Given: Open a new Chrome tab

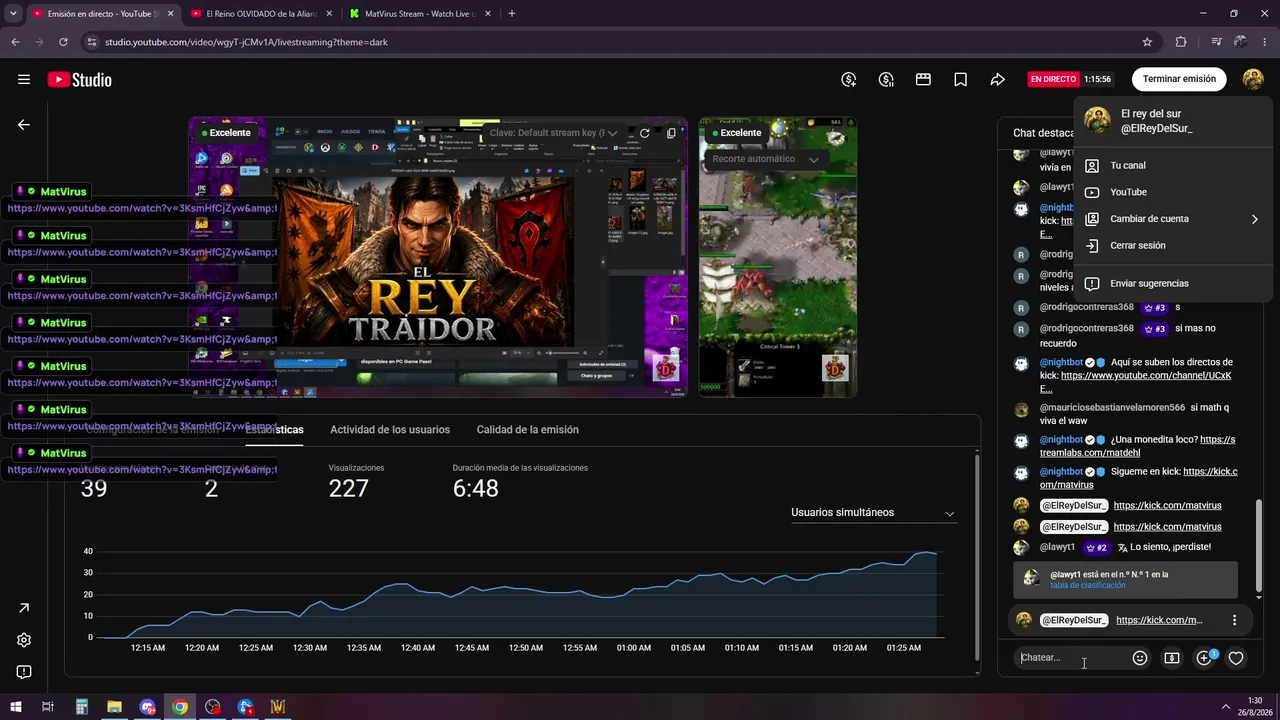Looking at the screenshot, I should coord(512,14).
